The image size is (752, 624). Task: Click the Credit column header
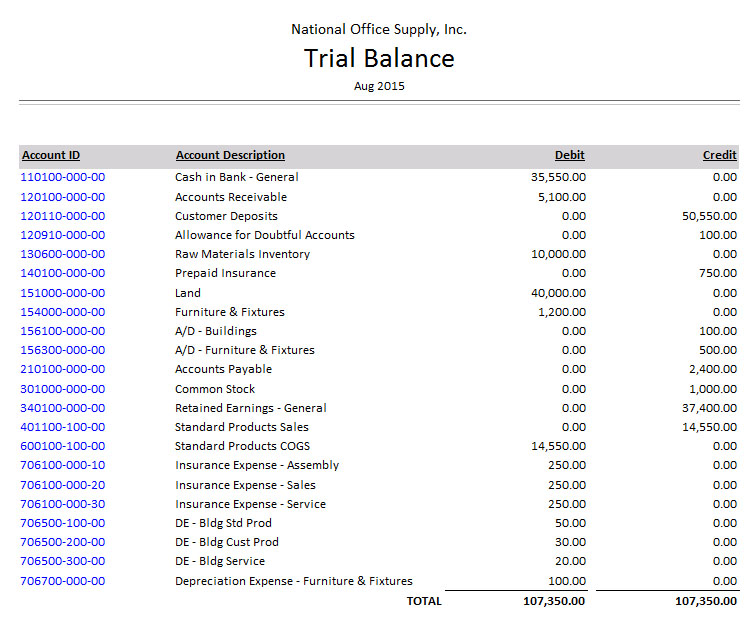720,155
